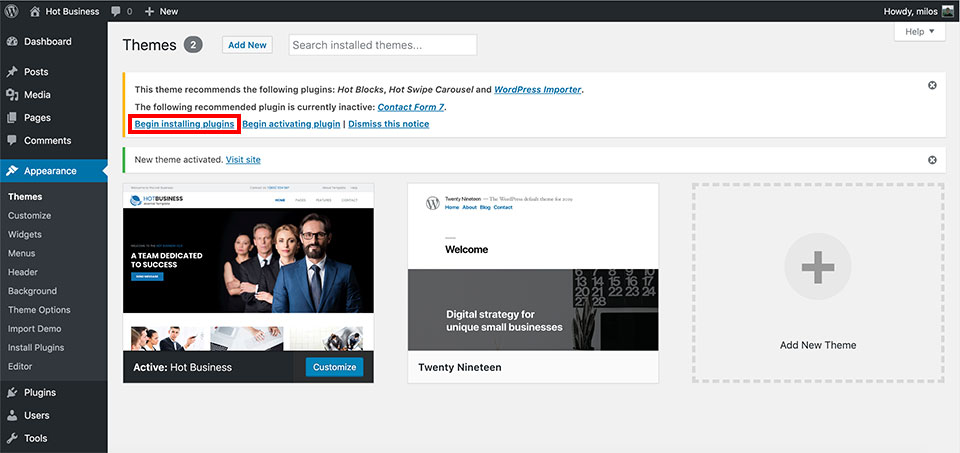
Task: Click the plus icon next to New
Action: 149,11
